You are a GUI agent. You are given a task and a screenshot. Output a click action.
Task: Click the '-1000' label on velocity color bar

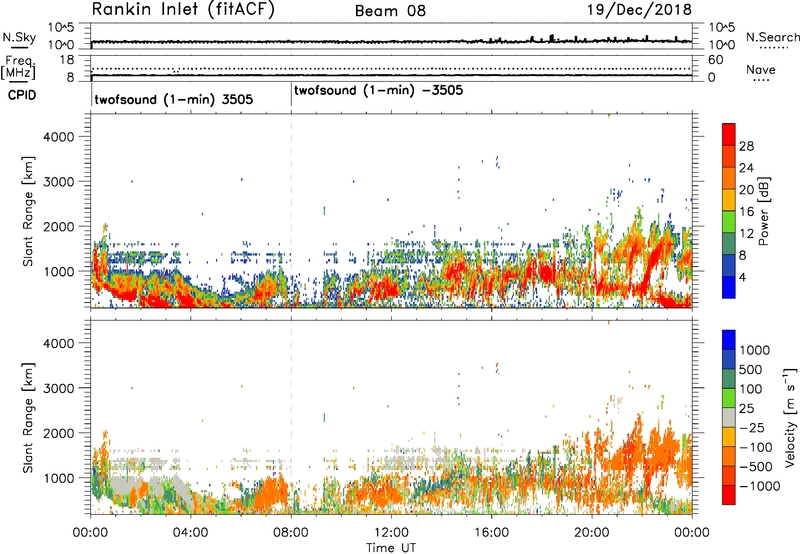click(x=760, y=486)
